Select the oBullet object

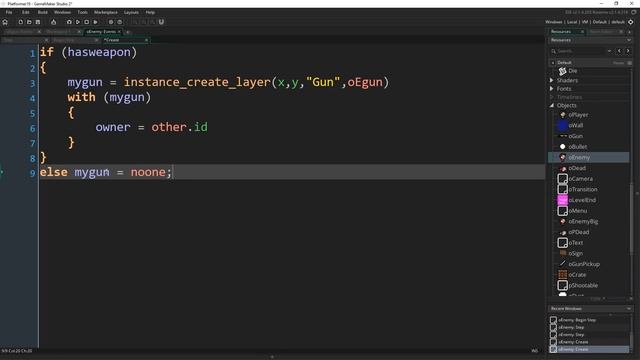[x=578, y=147]
